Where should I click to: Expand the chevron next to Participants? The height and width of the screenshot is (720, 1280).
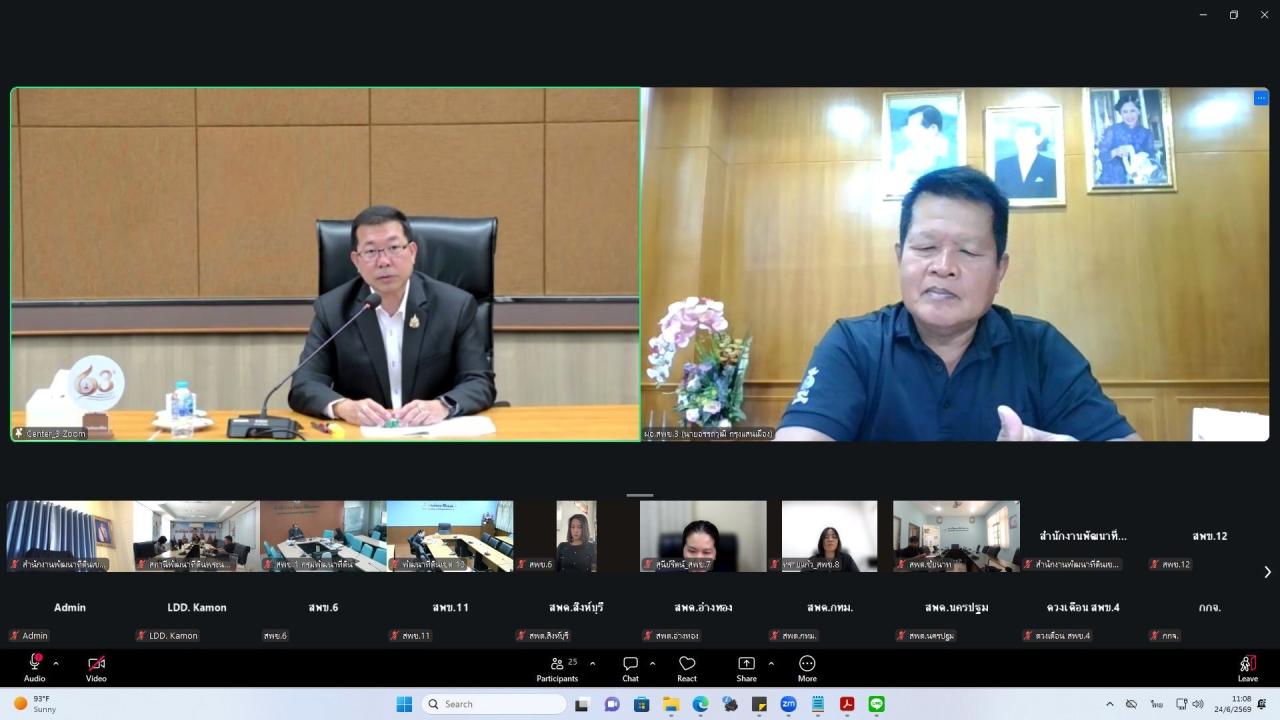coord(592,663)
